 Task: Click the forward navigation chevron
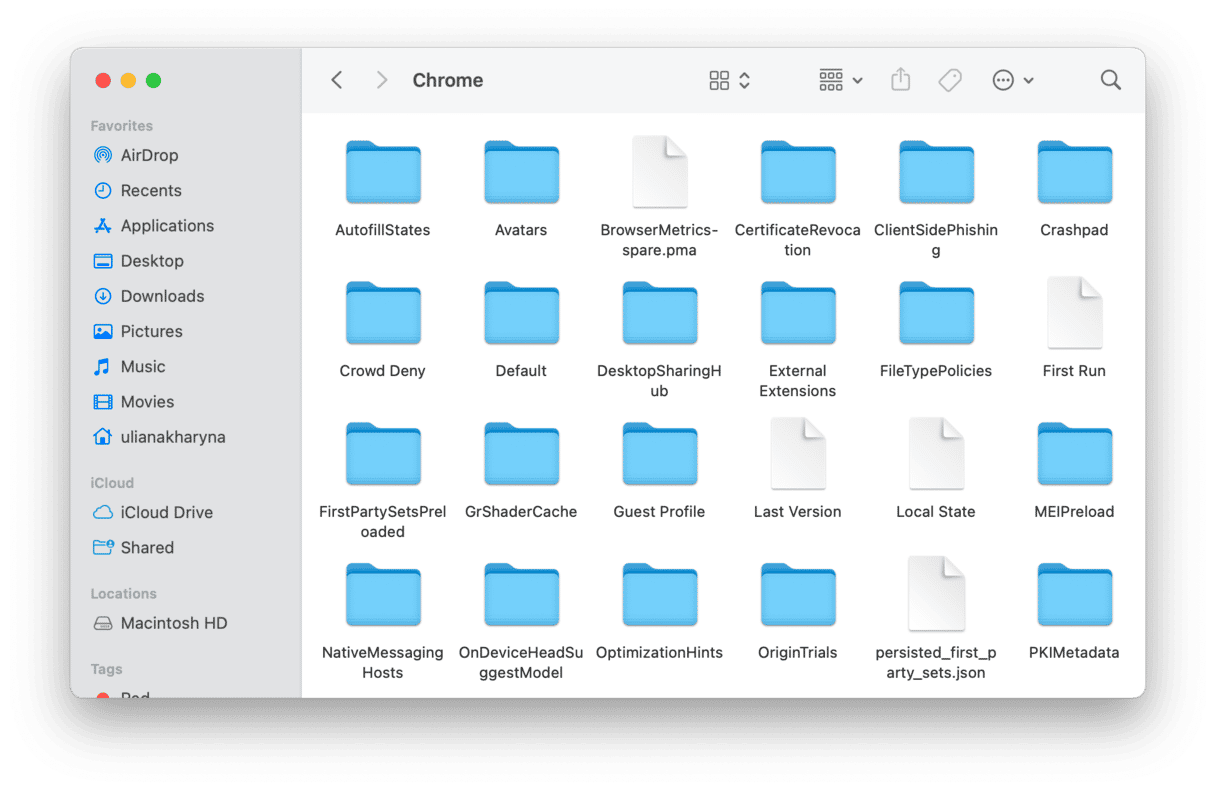[381, 80]
